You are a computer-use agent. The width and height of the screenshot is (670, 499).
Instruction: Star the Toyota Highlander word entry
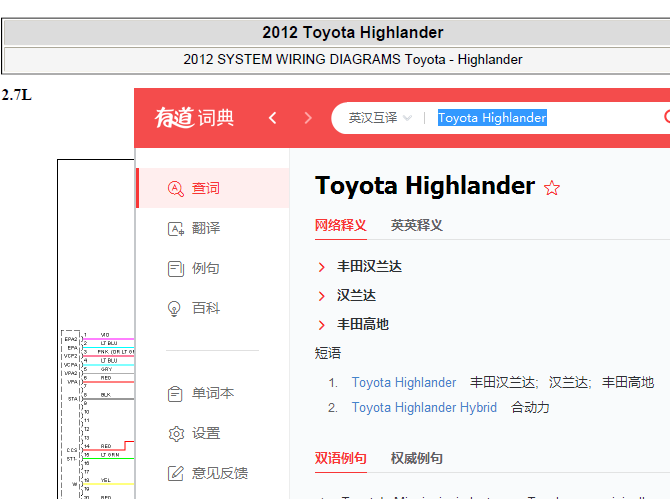click(552, 188)
